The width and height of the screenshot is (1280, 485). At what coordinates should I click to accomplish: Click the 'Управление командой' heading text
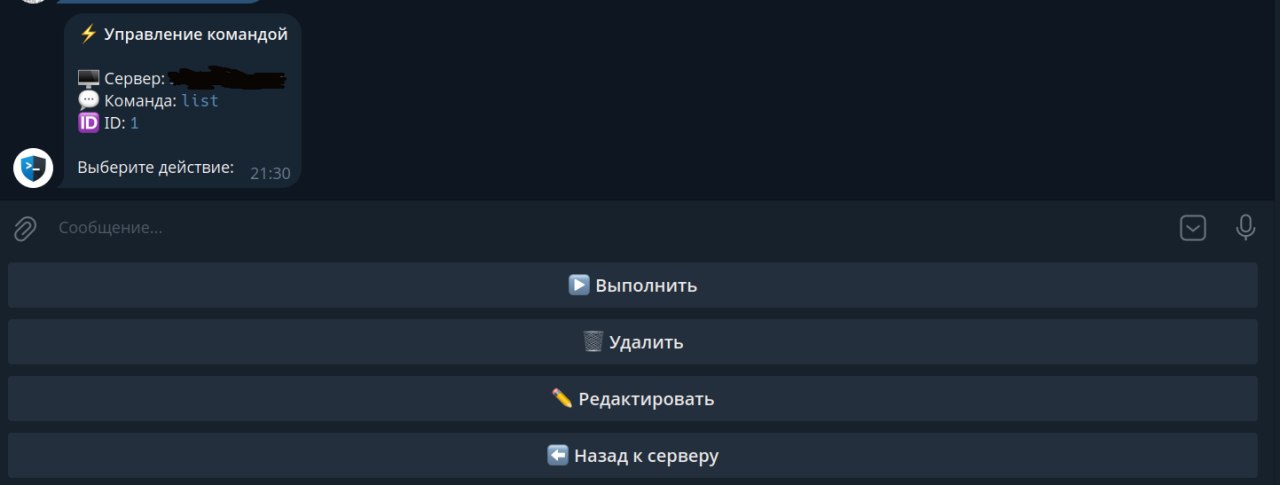196,35
